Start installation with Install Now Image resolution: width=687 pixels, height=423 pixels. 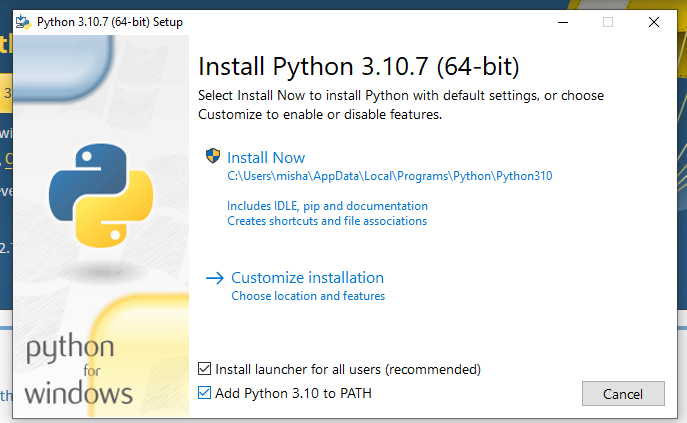click(266, 158)
